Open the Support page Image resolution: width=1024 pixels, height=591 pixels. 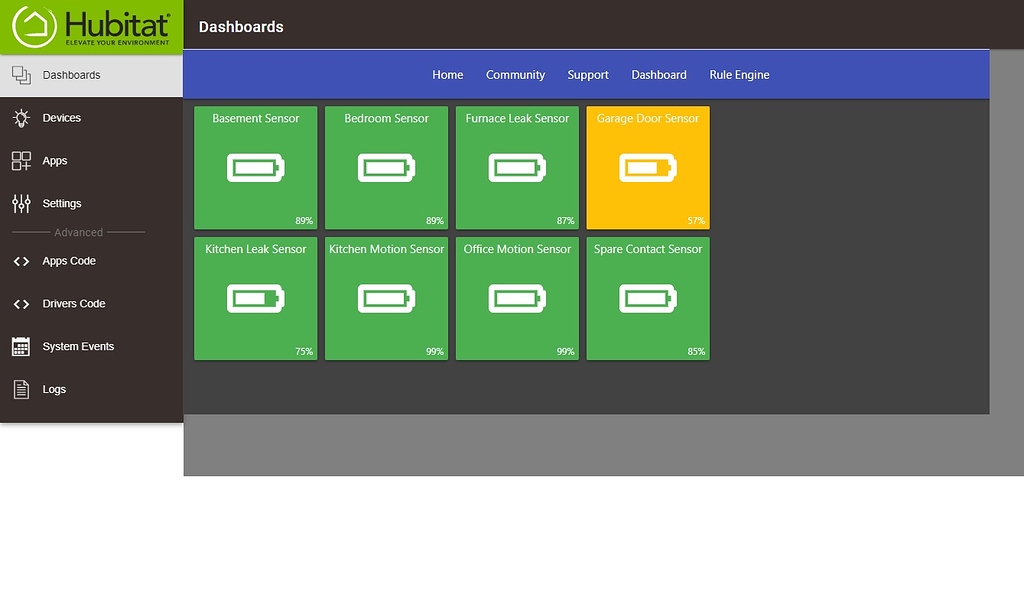587,74
